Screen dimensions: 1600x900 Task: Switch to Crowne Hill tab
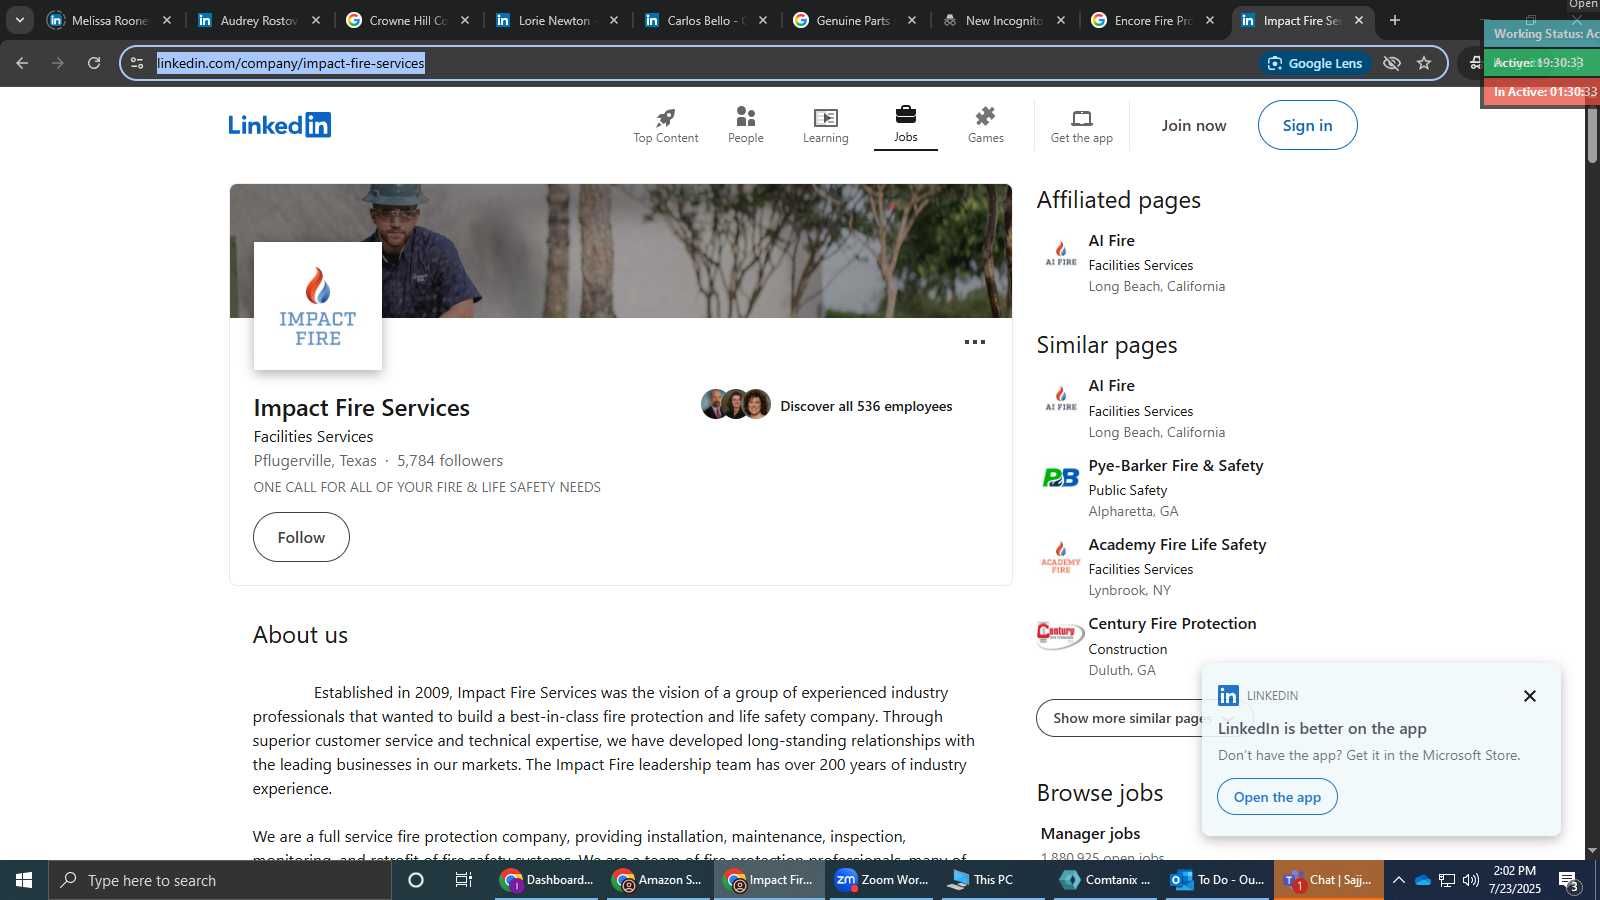point(408,20)
